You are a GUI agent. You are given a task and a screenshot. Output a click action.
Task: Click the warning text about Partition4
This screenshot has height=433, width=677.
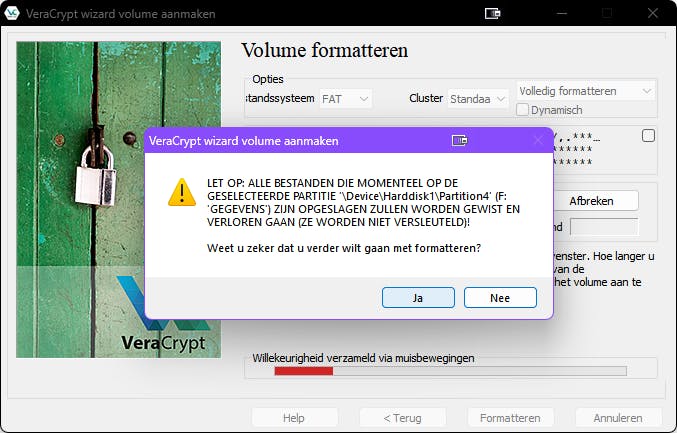pos(364,202)
